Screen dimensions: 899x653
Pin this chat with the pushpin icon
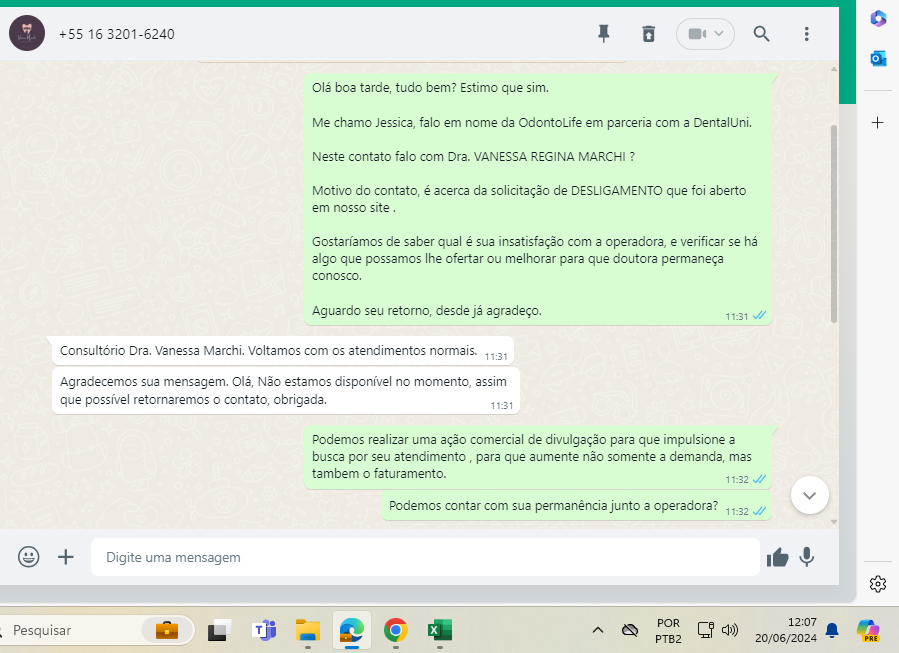click(603, 34)
